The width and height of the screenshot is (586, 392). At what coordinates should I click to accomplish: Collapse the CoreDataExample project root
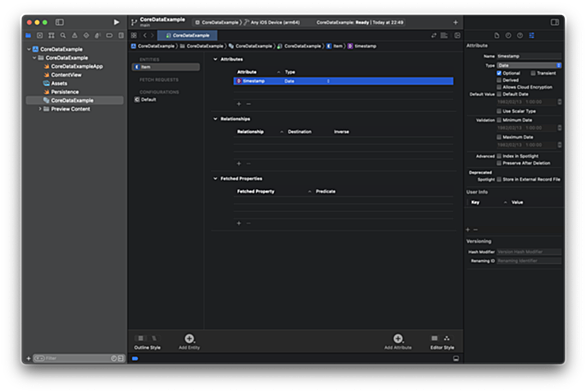29,49
